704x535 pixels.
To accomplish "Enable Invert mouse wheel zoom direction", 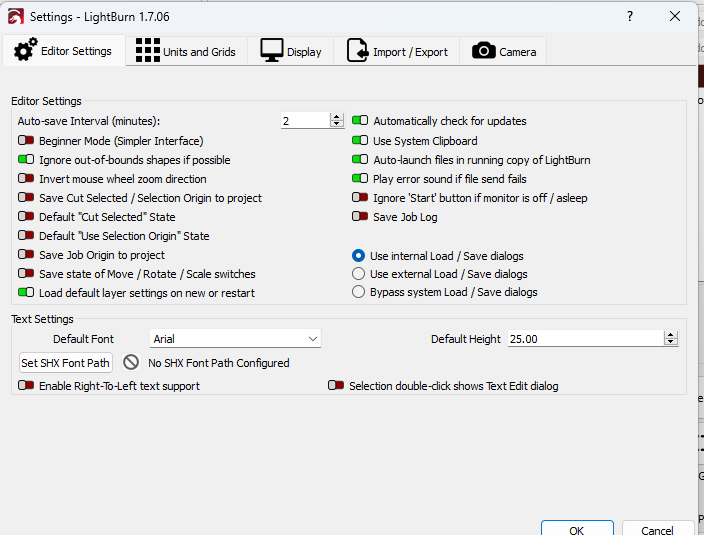I will 26,178.
